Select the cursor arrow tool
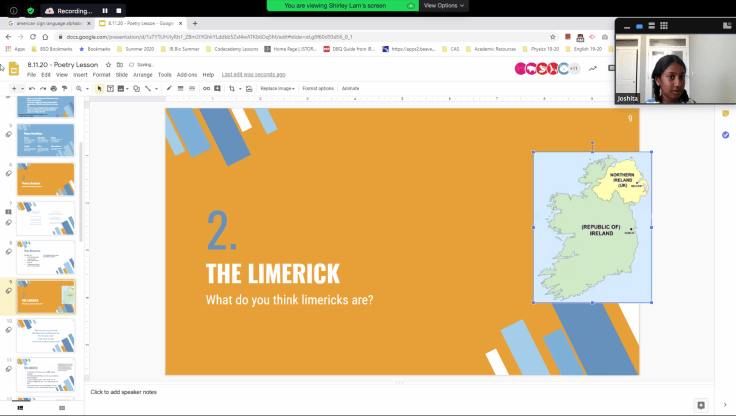The width and height of the screenshot is (736, 416). pos(99,88)
